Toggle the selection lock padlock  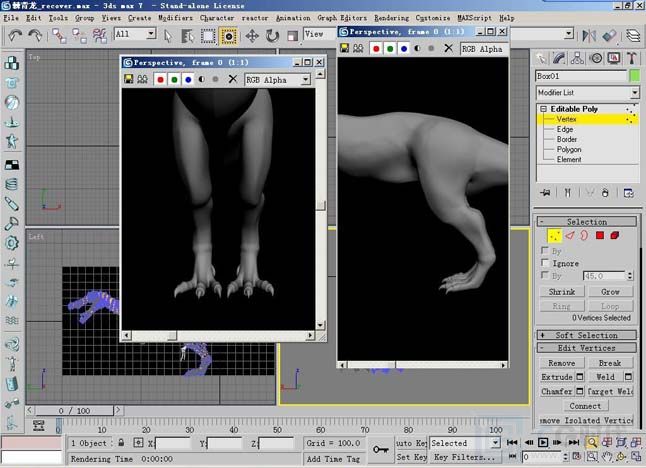click(121, 443)
